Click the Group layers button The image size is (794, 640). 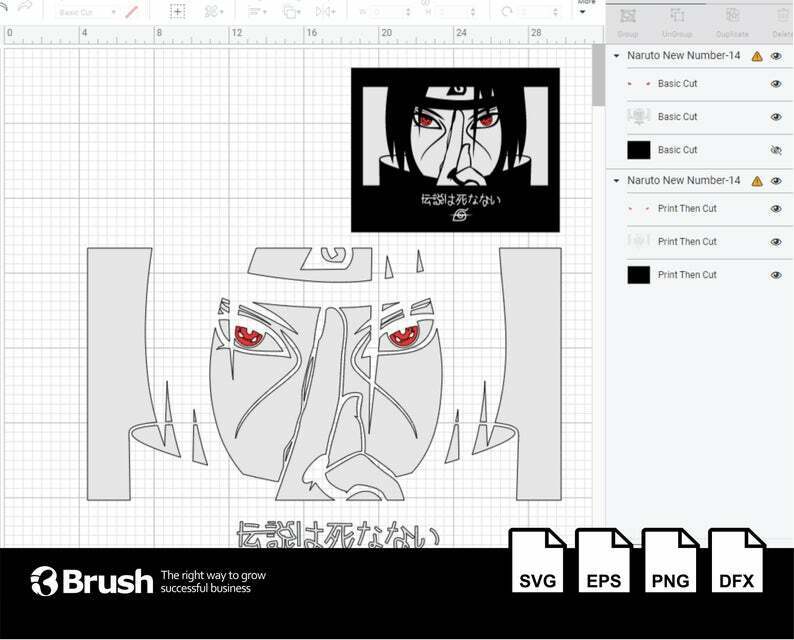click(x=628, y=23)
